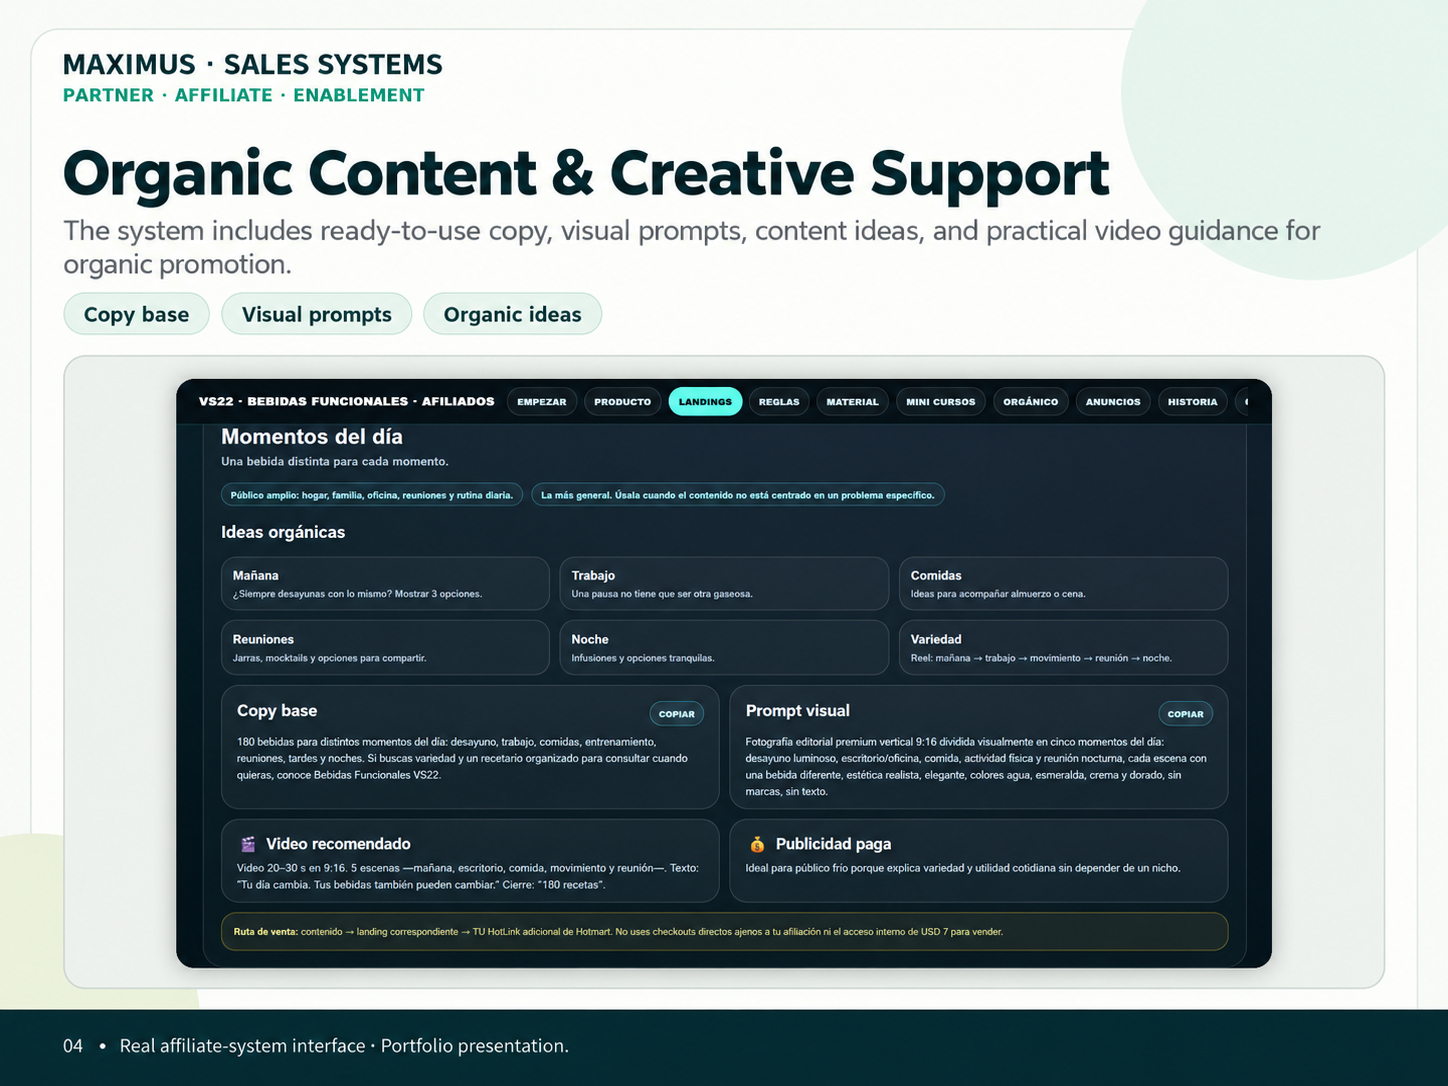Select the Trabajo idea card
This screenshot has height=1086, width=1448.
pos(724,584)
